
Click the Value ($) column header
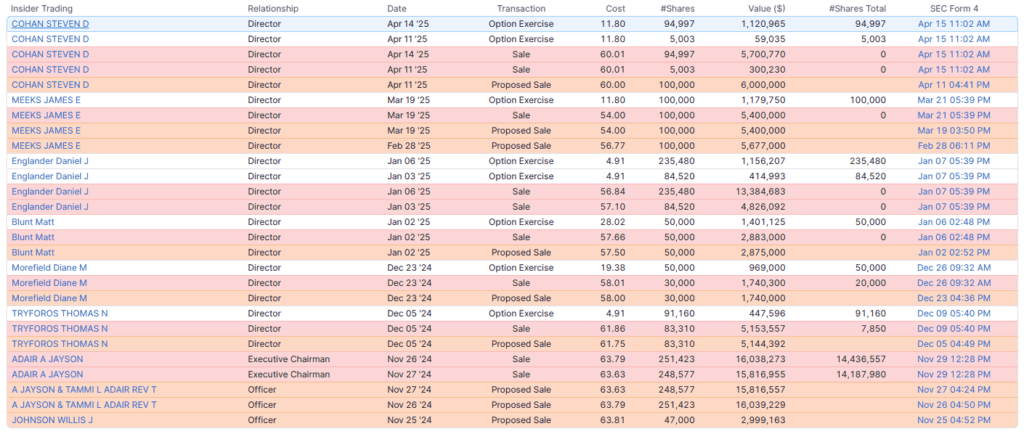pyautogui.click(x=766, y=8)
